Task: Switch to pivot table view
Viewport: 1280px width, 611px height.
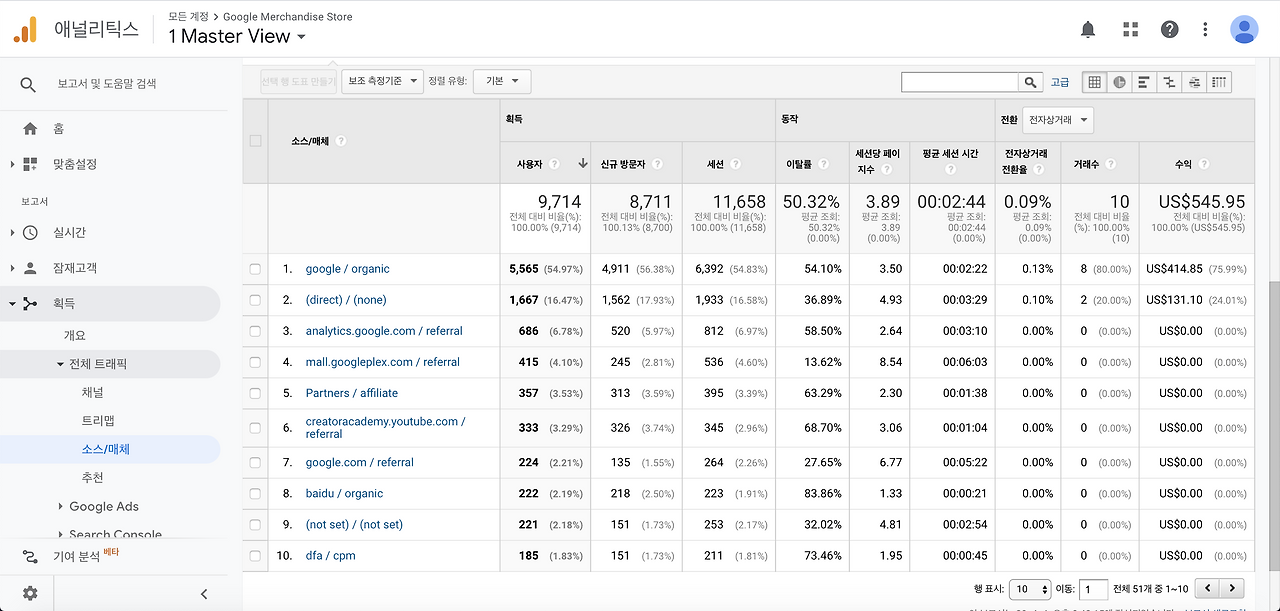Action: 1219,82
